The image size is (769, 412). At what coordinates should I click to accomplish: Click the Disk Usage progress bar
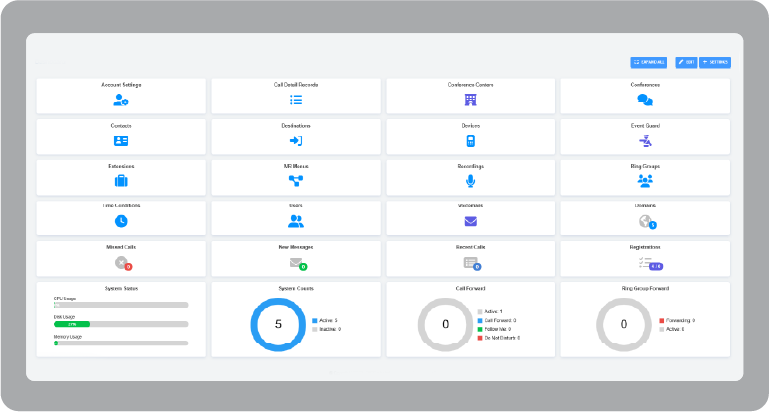point(121,324)
